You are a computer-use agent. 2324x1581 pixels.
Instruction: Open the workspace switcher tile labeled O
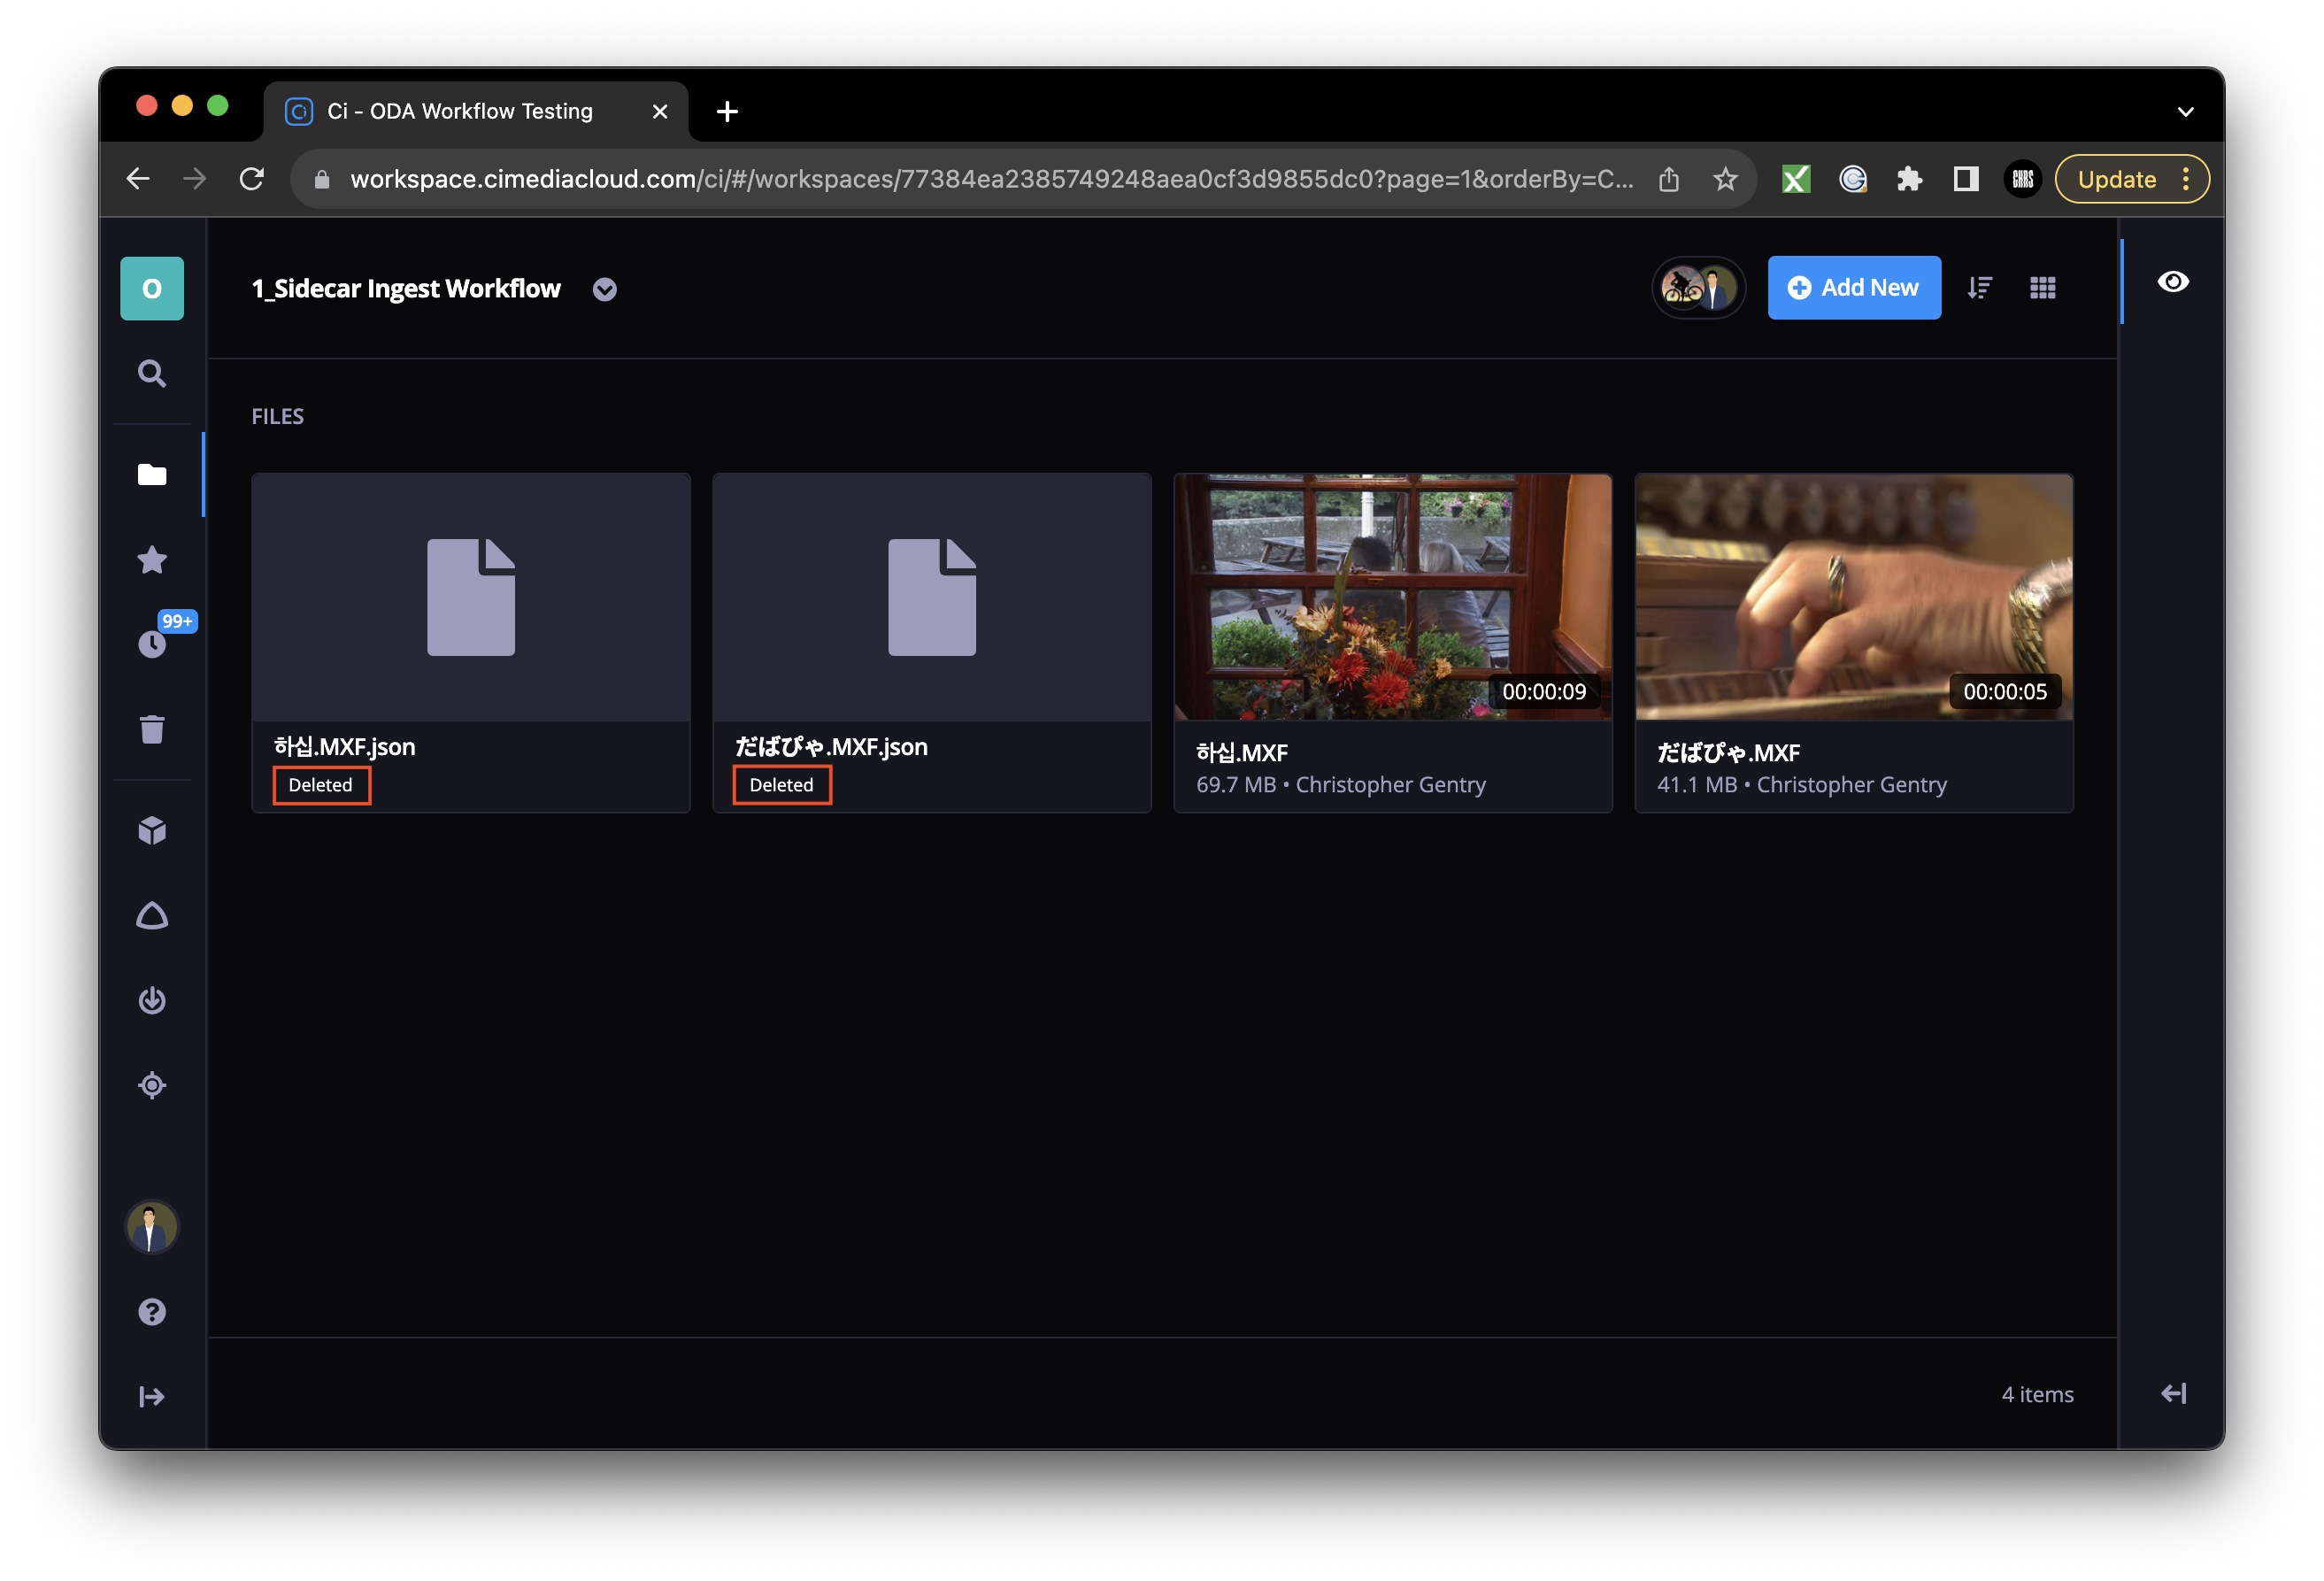click(152, 288)
